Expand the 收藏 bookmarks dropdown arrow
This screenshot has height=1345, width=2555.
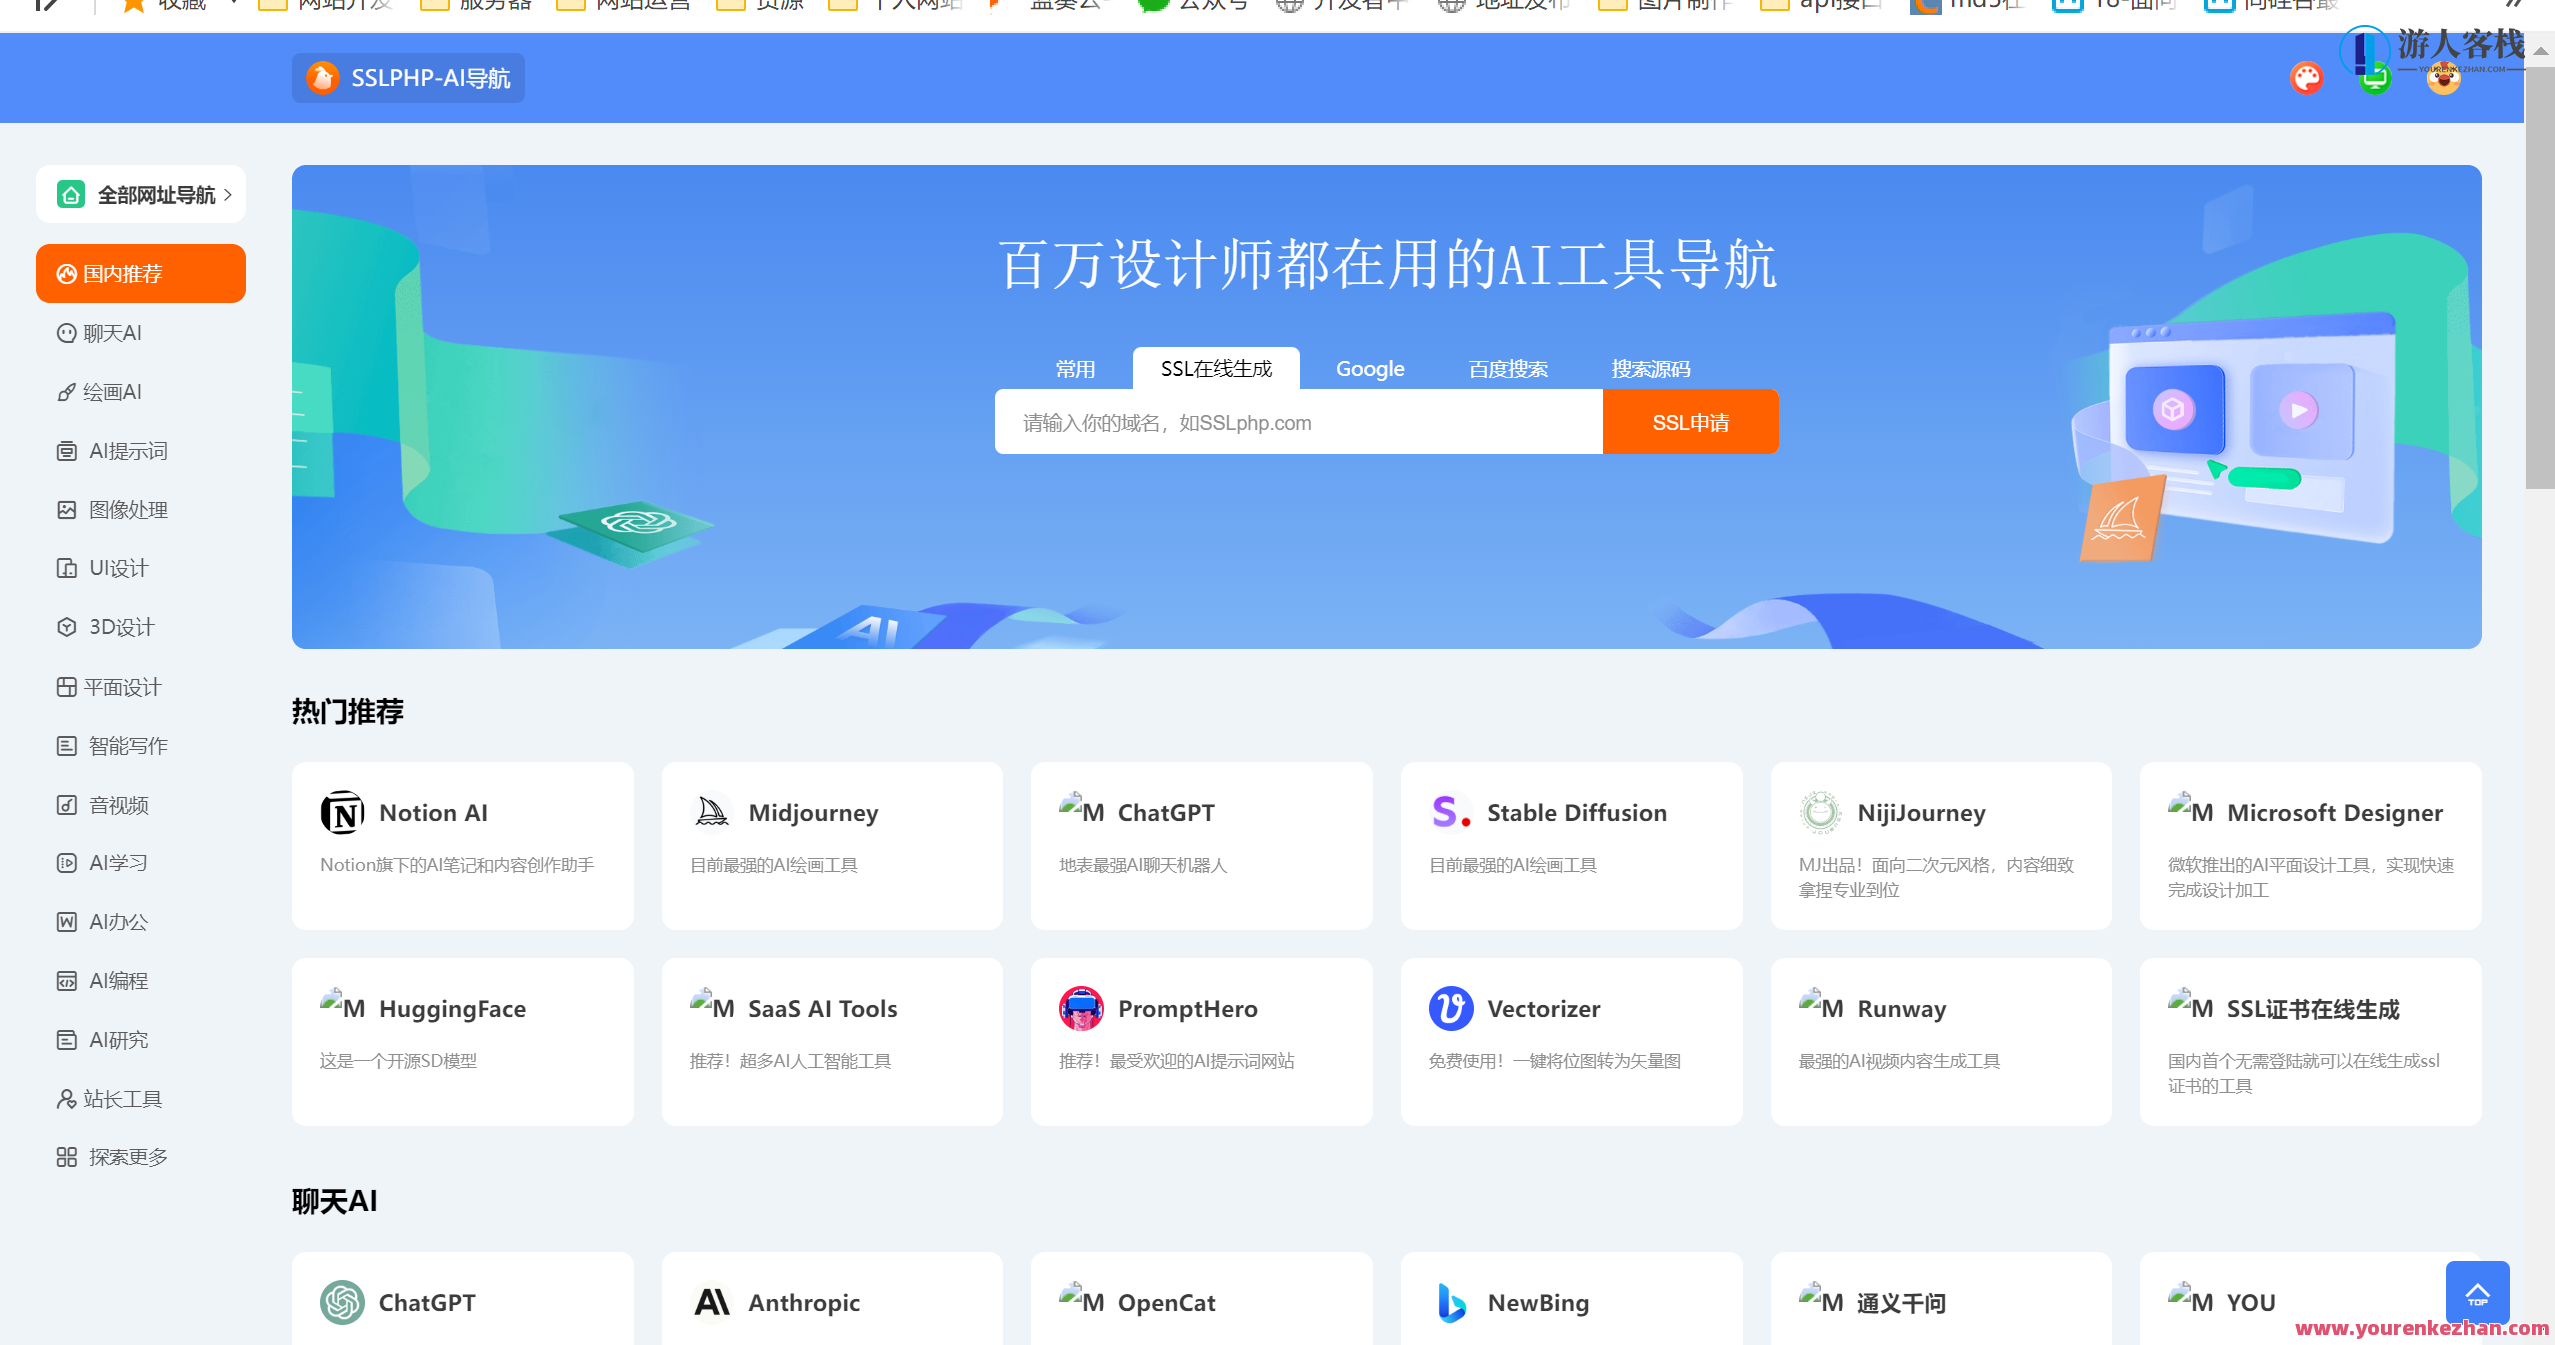click(232, 3)
